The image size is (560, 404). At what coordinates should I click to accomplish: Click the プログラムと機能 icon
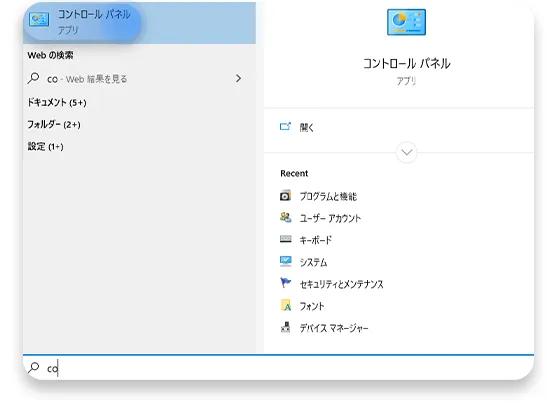[x=285, y=196]
